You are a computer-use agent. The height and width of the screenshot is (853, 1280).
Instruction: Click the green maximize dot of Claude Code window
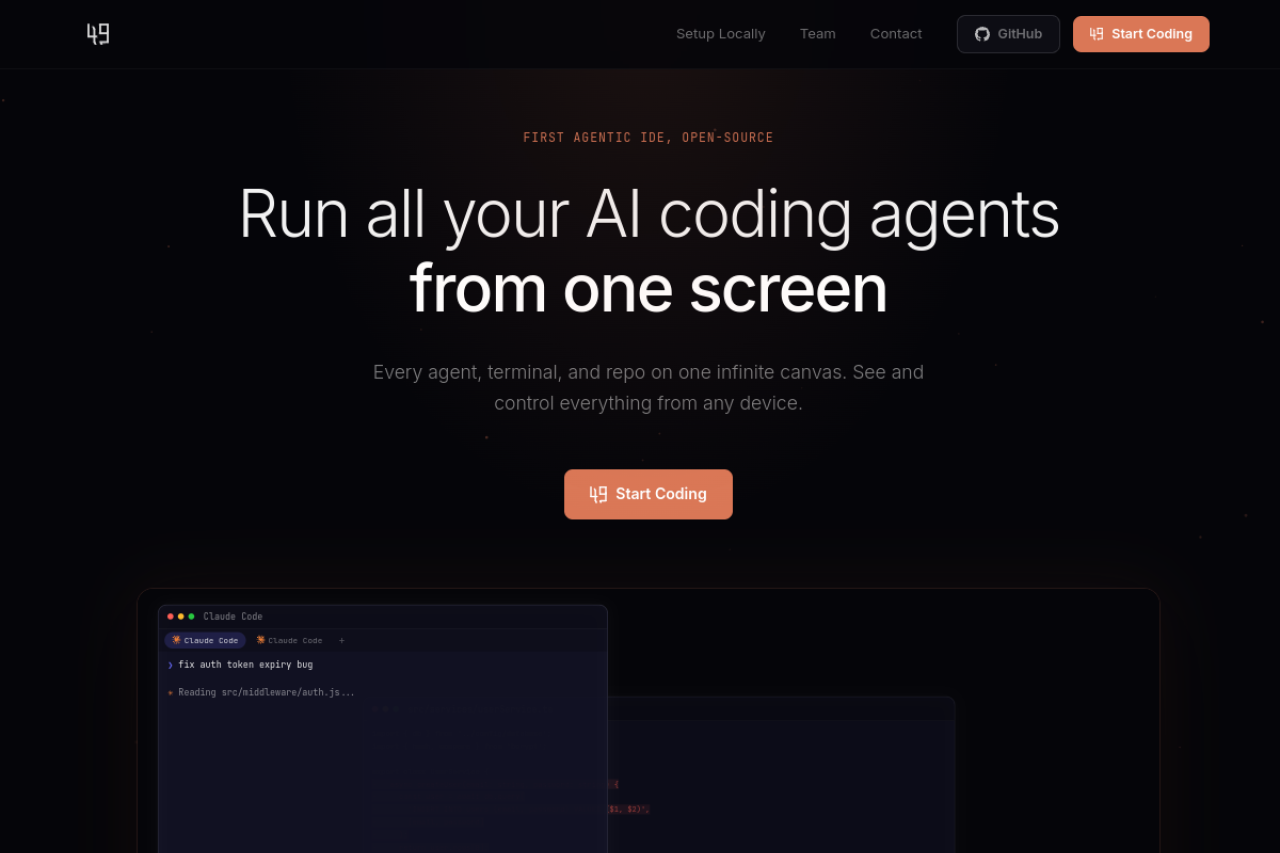[192, 616]
